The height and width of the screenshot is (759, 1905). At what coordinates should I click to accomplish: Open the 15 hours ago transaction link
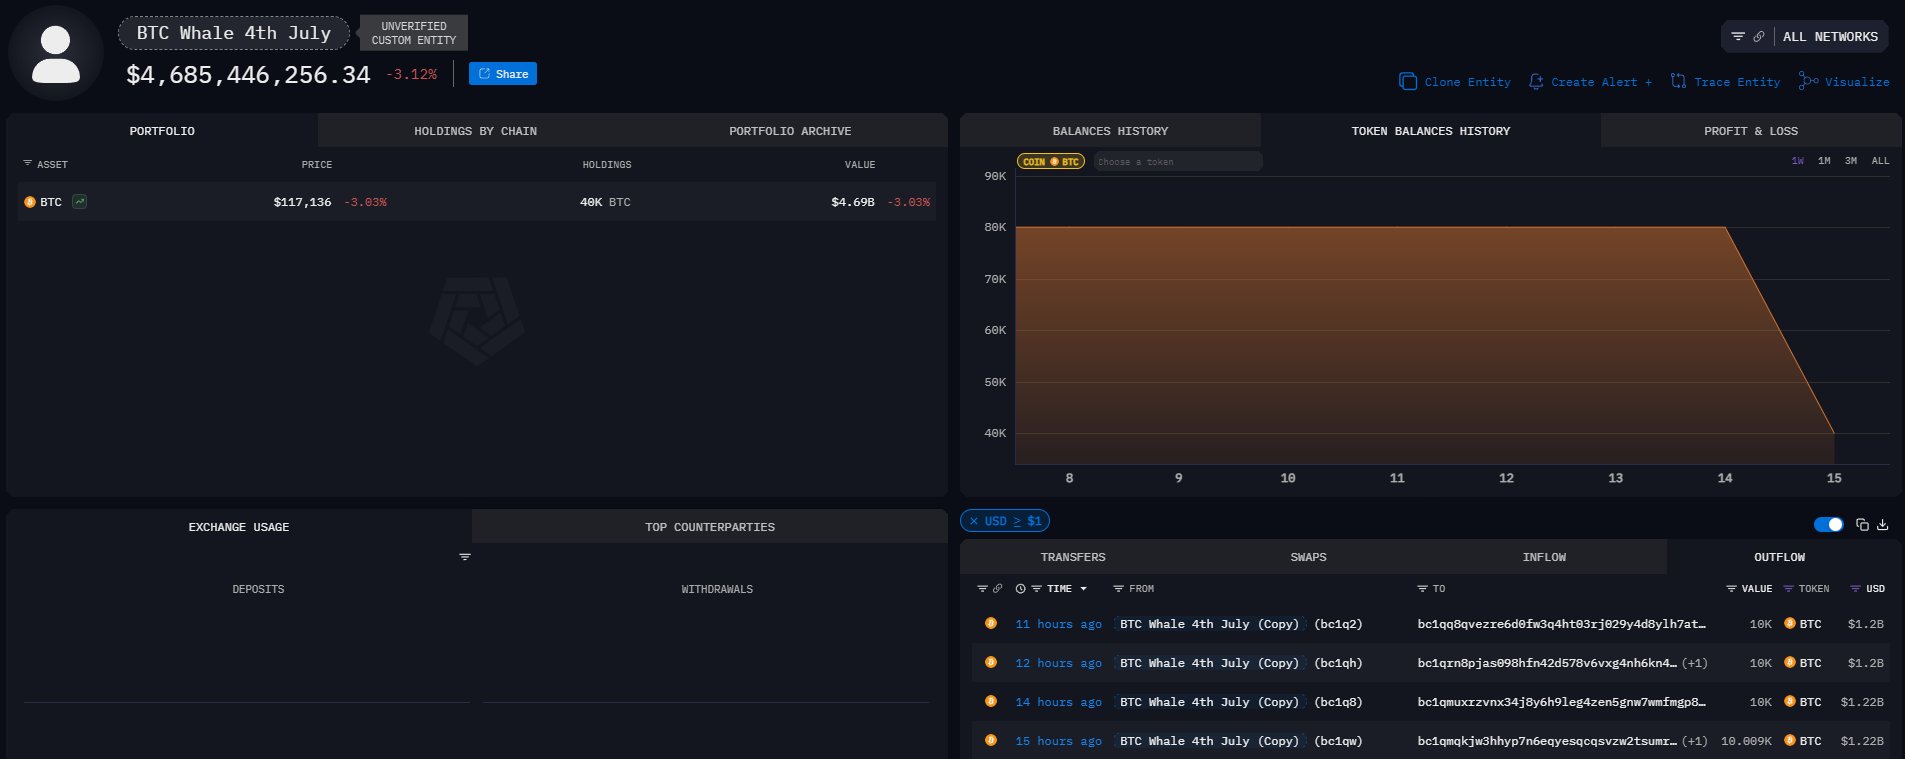pyautogui.click(x=1058, y=741)
